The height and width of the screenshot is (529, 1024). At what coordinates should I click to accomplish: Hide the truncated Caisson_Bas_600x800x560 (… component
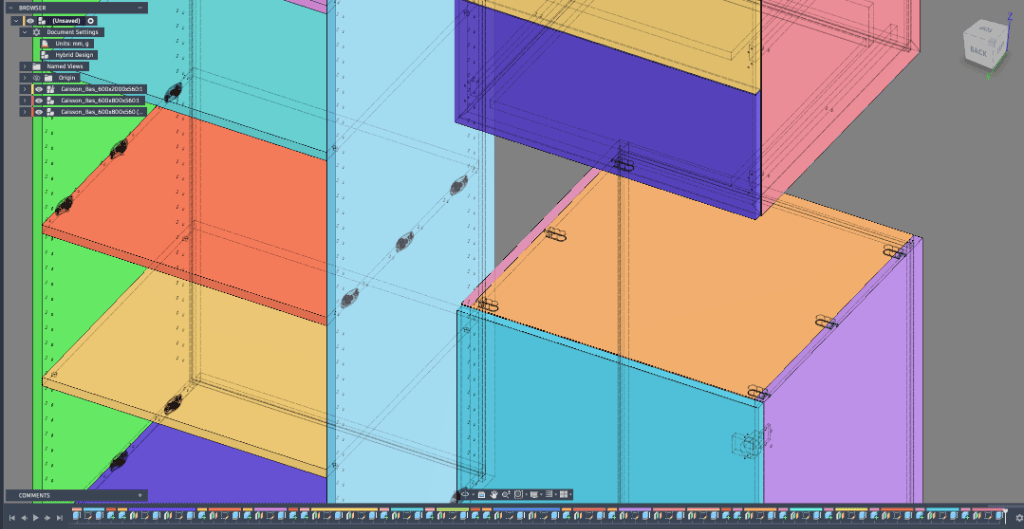click(x=39, y=112)
